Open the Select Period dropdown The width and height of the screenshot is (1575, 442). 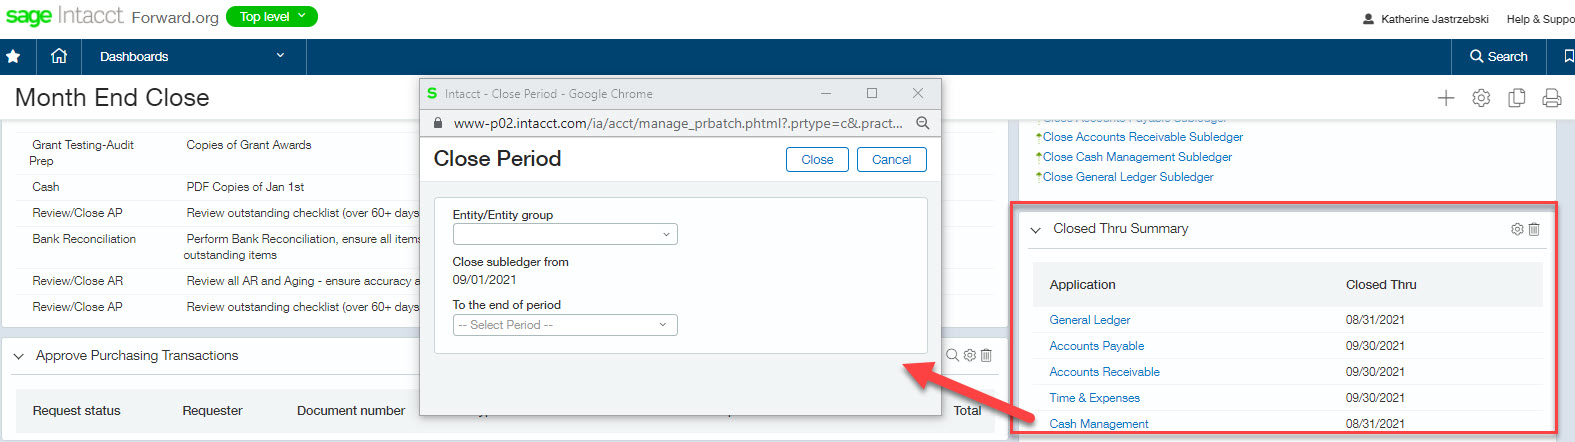coord(565,325)
